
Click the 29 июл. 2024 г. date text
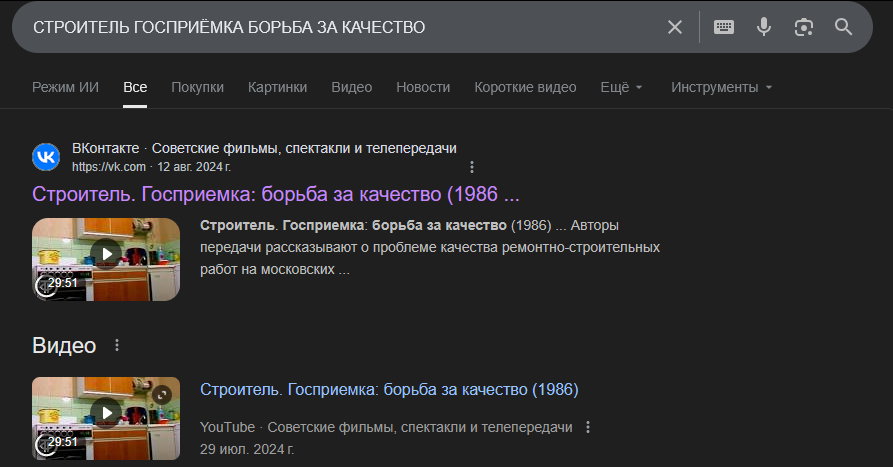click(247, 449)
